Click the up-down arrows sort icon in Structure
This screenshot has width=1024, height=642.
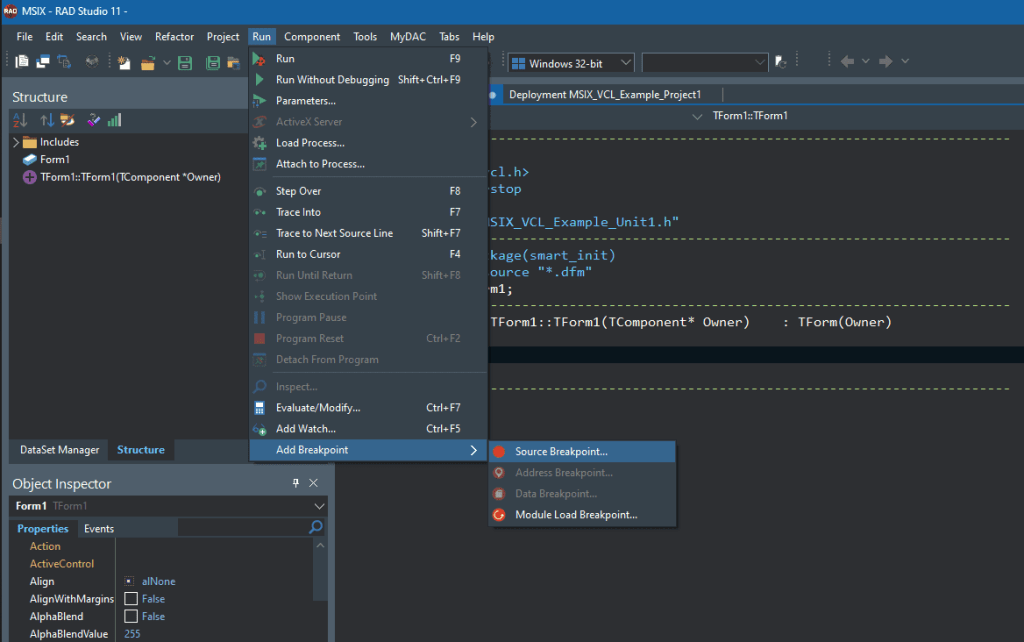click(x=46, y=120)
